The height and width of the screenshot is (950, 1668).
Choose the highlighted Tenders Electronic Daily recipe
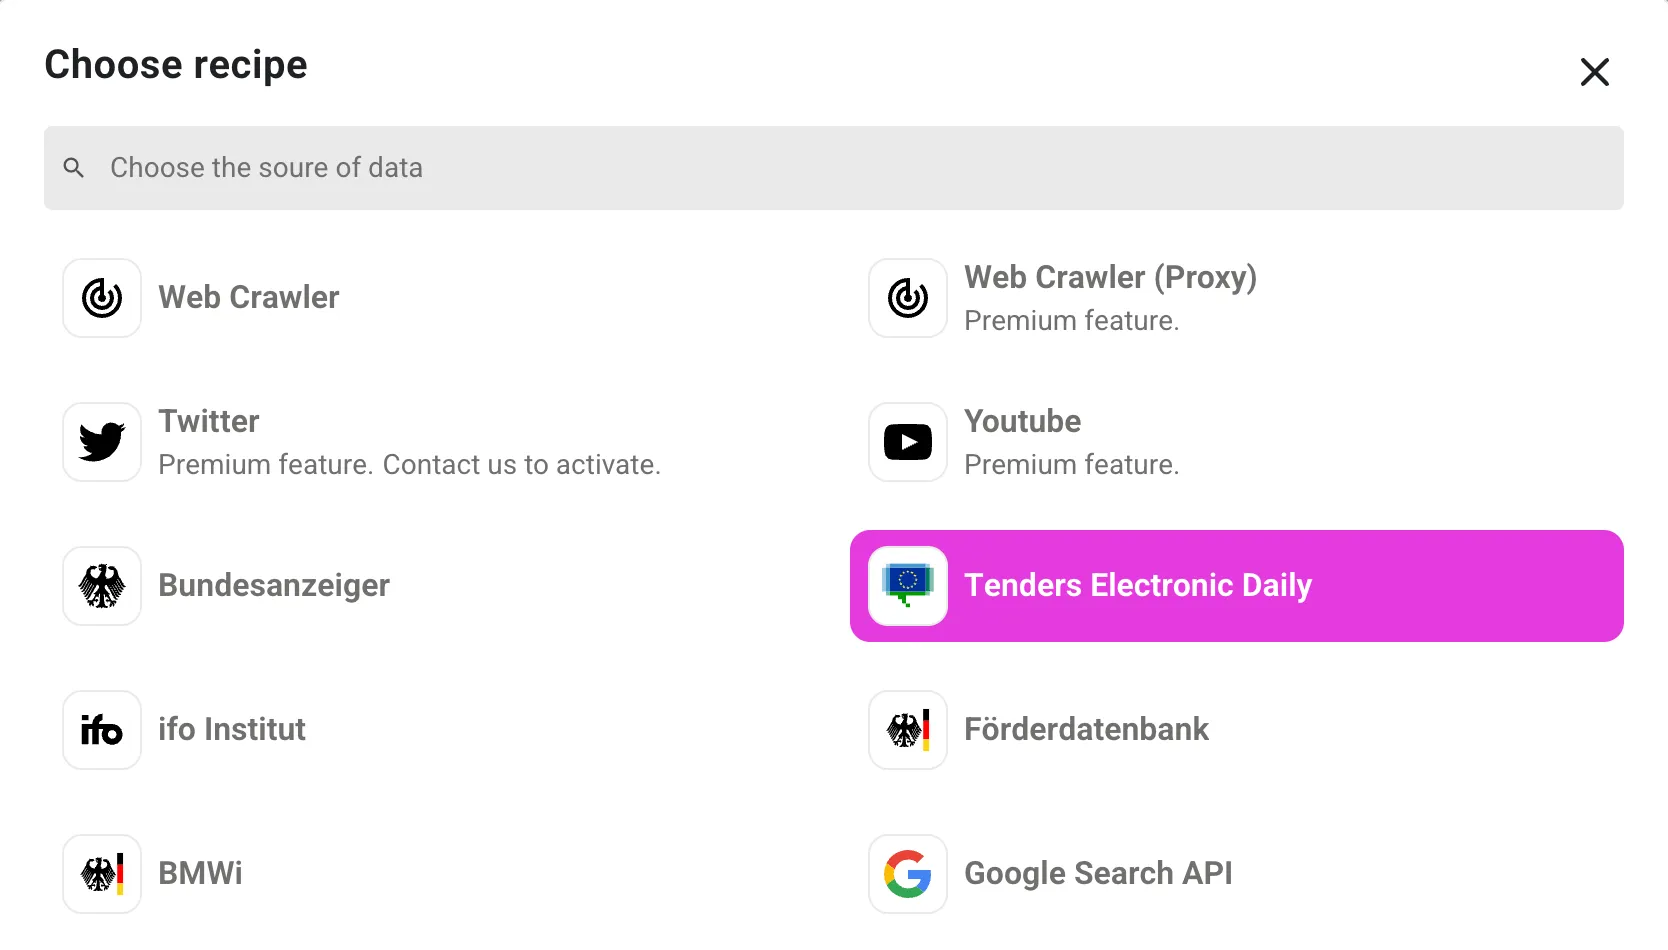pos(1137,586)
